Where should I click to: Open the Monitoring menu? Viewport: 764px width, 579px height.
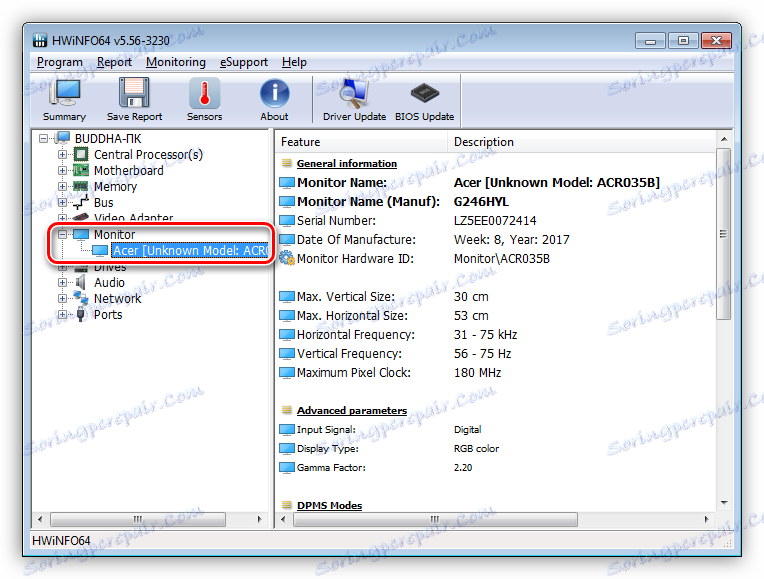coord(176,62)
